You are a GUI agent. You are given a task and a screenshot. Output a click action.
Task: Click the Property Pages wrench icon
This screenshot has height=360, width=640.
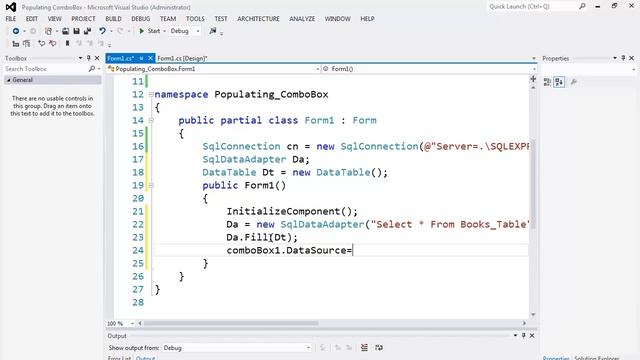tap(574, 82)
